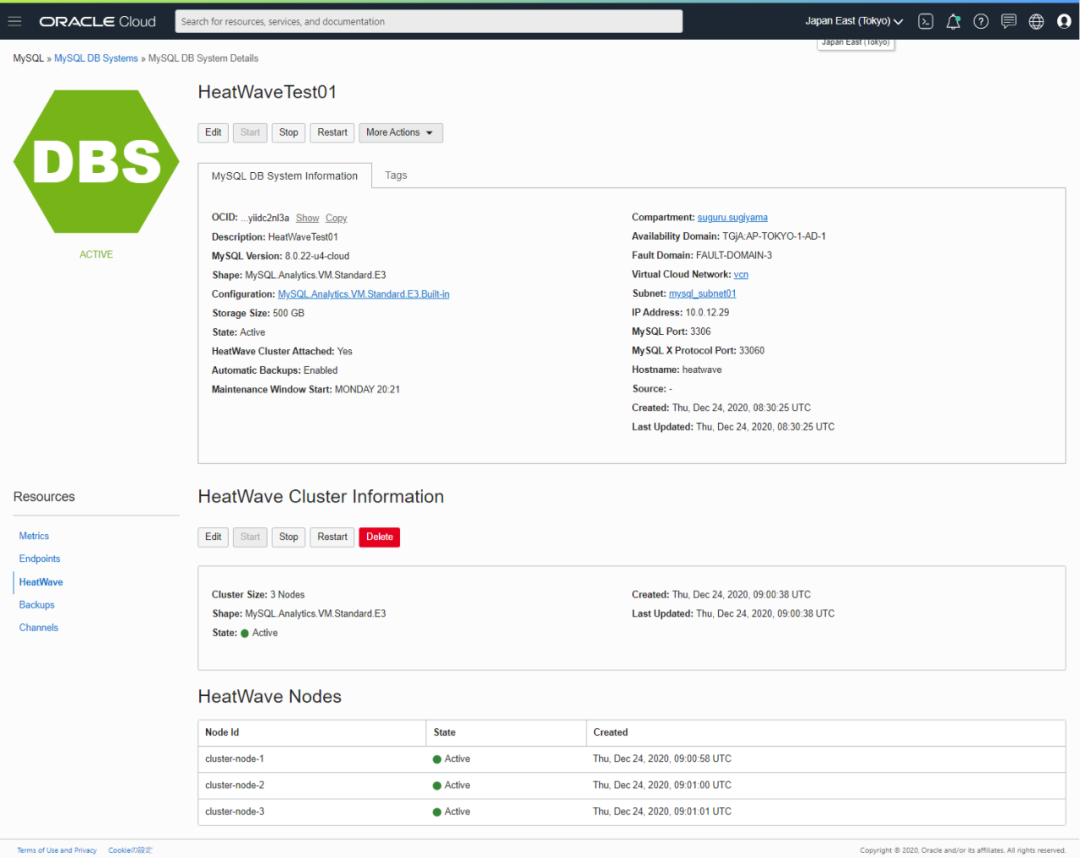Edit the HeatWave cluster
This screenshot has width=1080, height=858.
[x=214, y=537]
